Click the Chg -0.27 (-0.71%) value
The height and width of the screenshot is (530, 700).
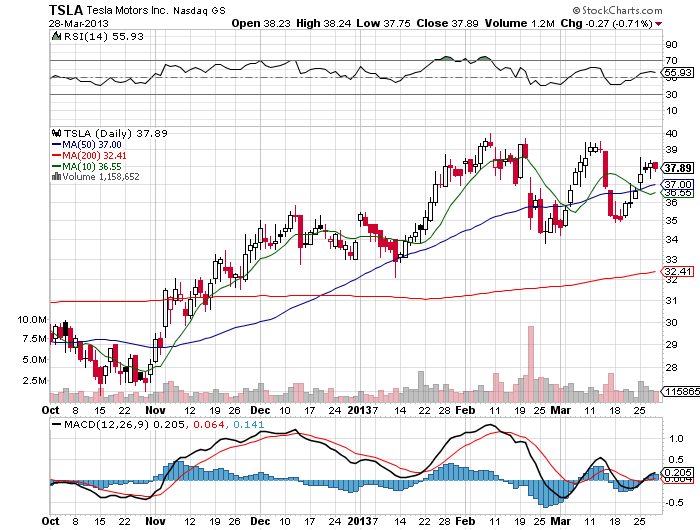click(x=607, y=23)
